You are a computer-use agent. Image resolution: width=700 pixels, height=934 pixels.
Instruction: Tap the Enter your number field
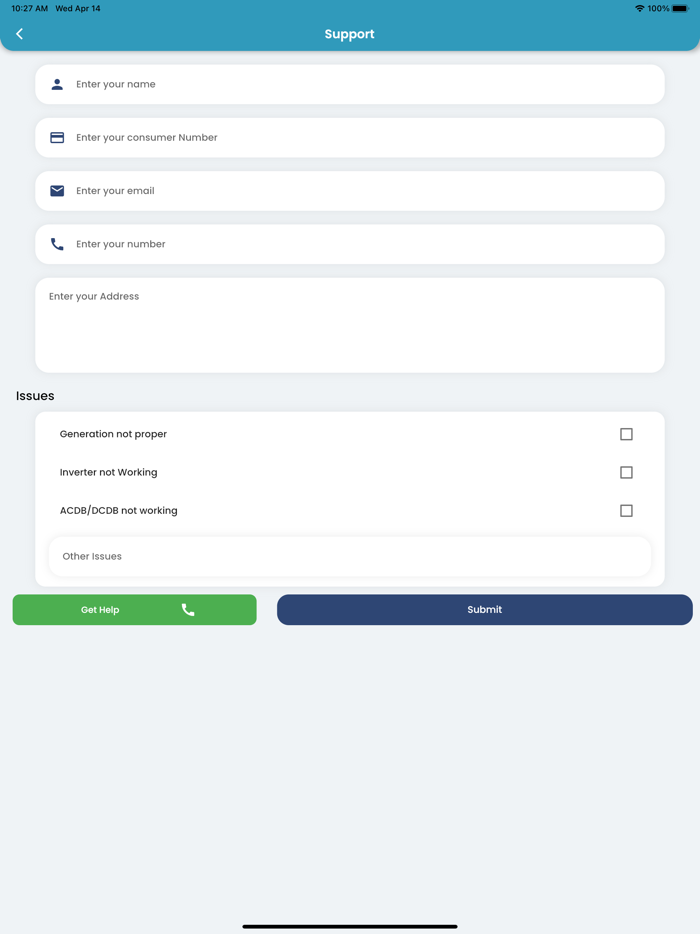pos(360,244)
